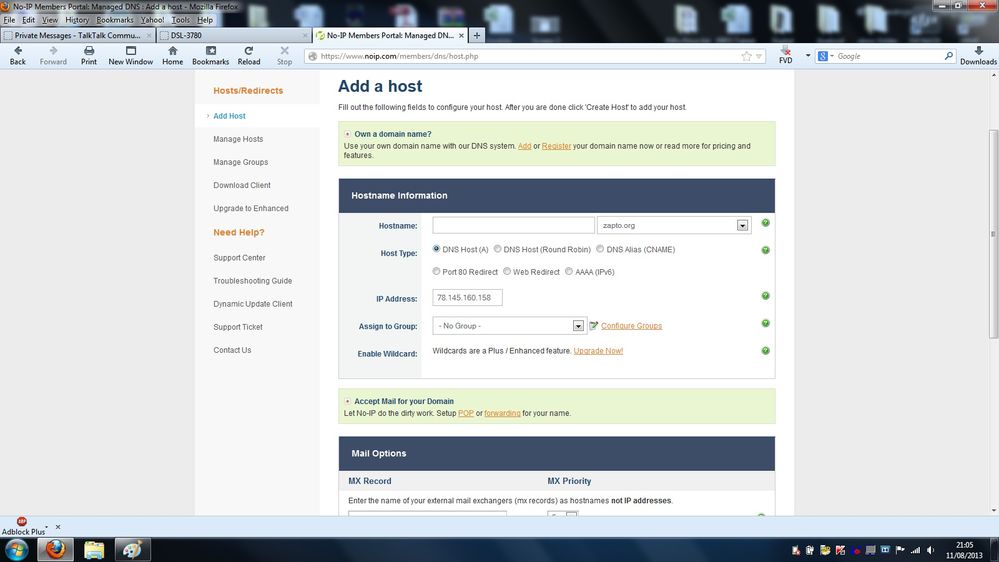Click the page vertical scrollbar
999x562 pixels.
click(993, 234)
